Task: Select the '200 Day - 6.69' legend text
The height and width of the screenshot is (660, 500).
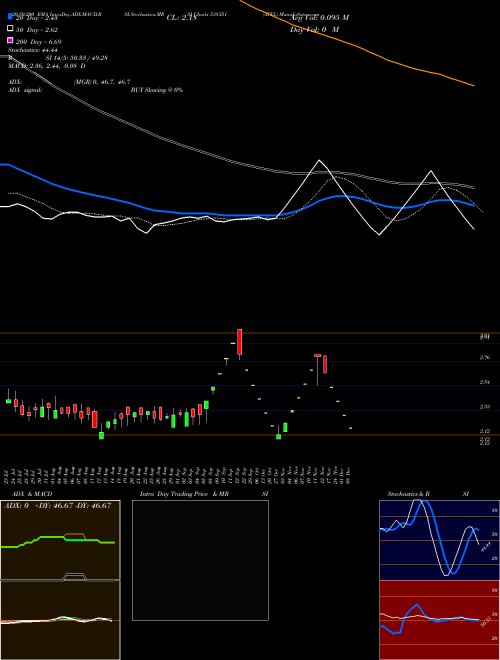Action: click(x=38, y=42)
